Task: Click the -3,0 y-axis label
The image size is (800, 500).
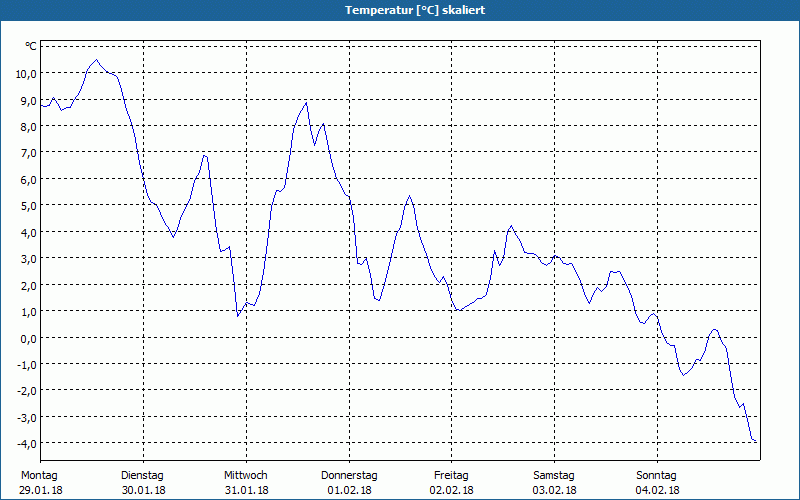Action: pos(28,417)
